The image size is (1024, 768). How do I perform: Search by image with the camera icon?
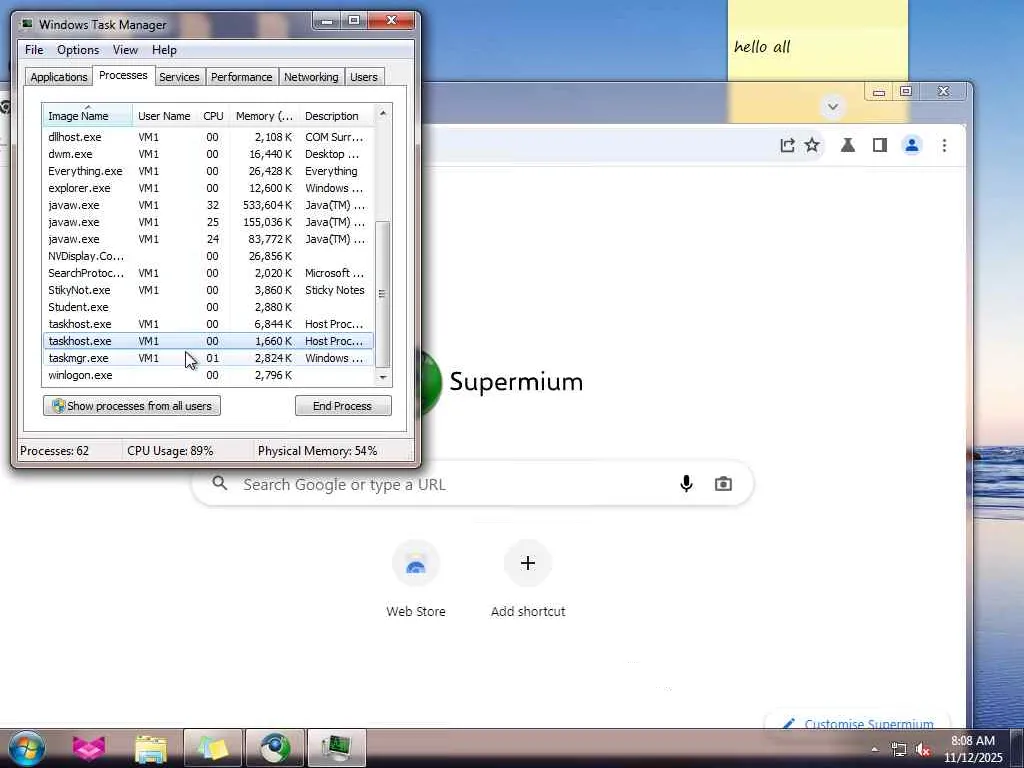click(x=723, y=484)
